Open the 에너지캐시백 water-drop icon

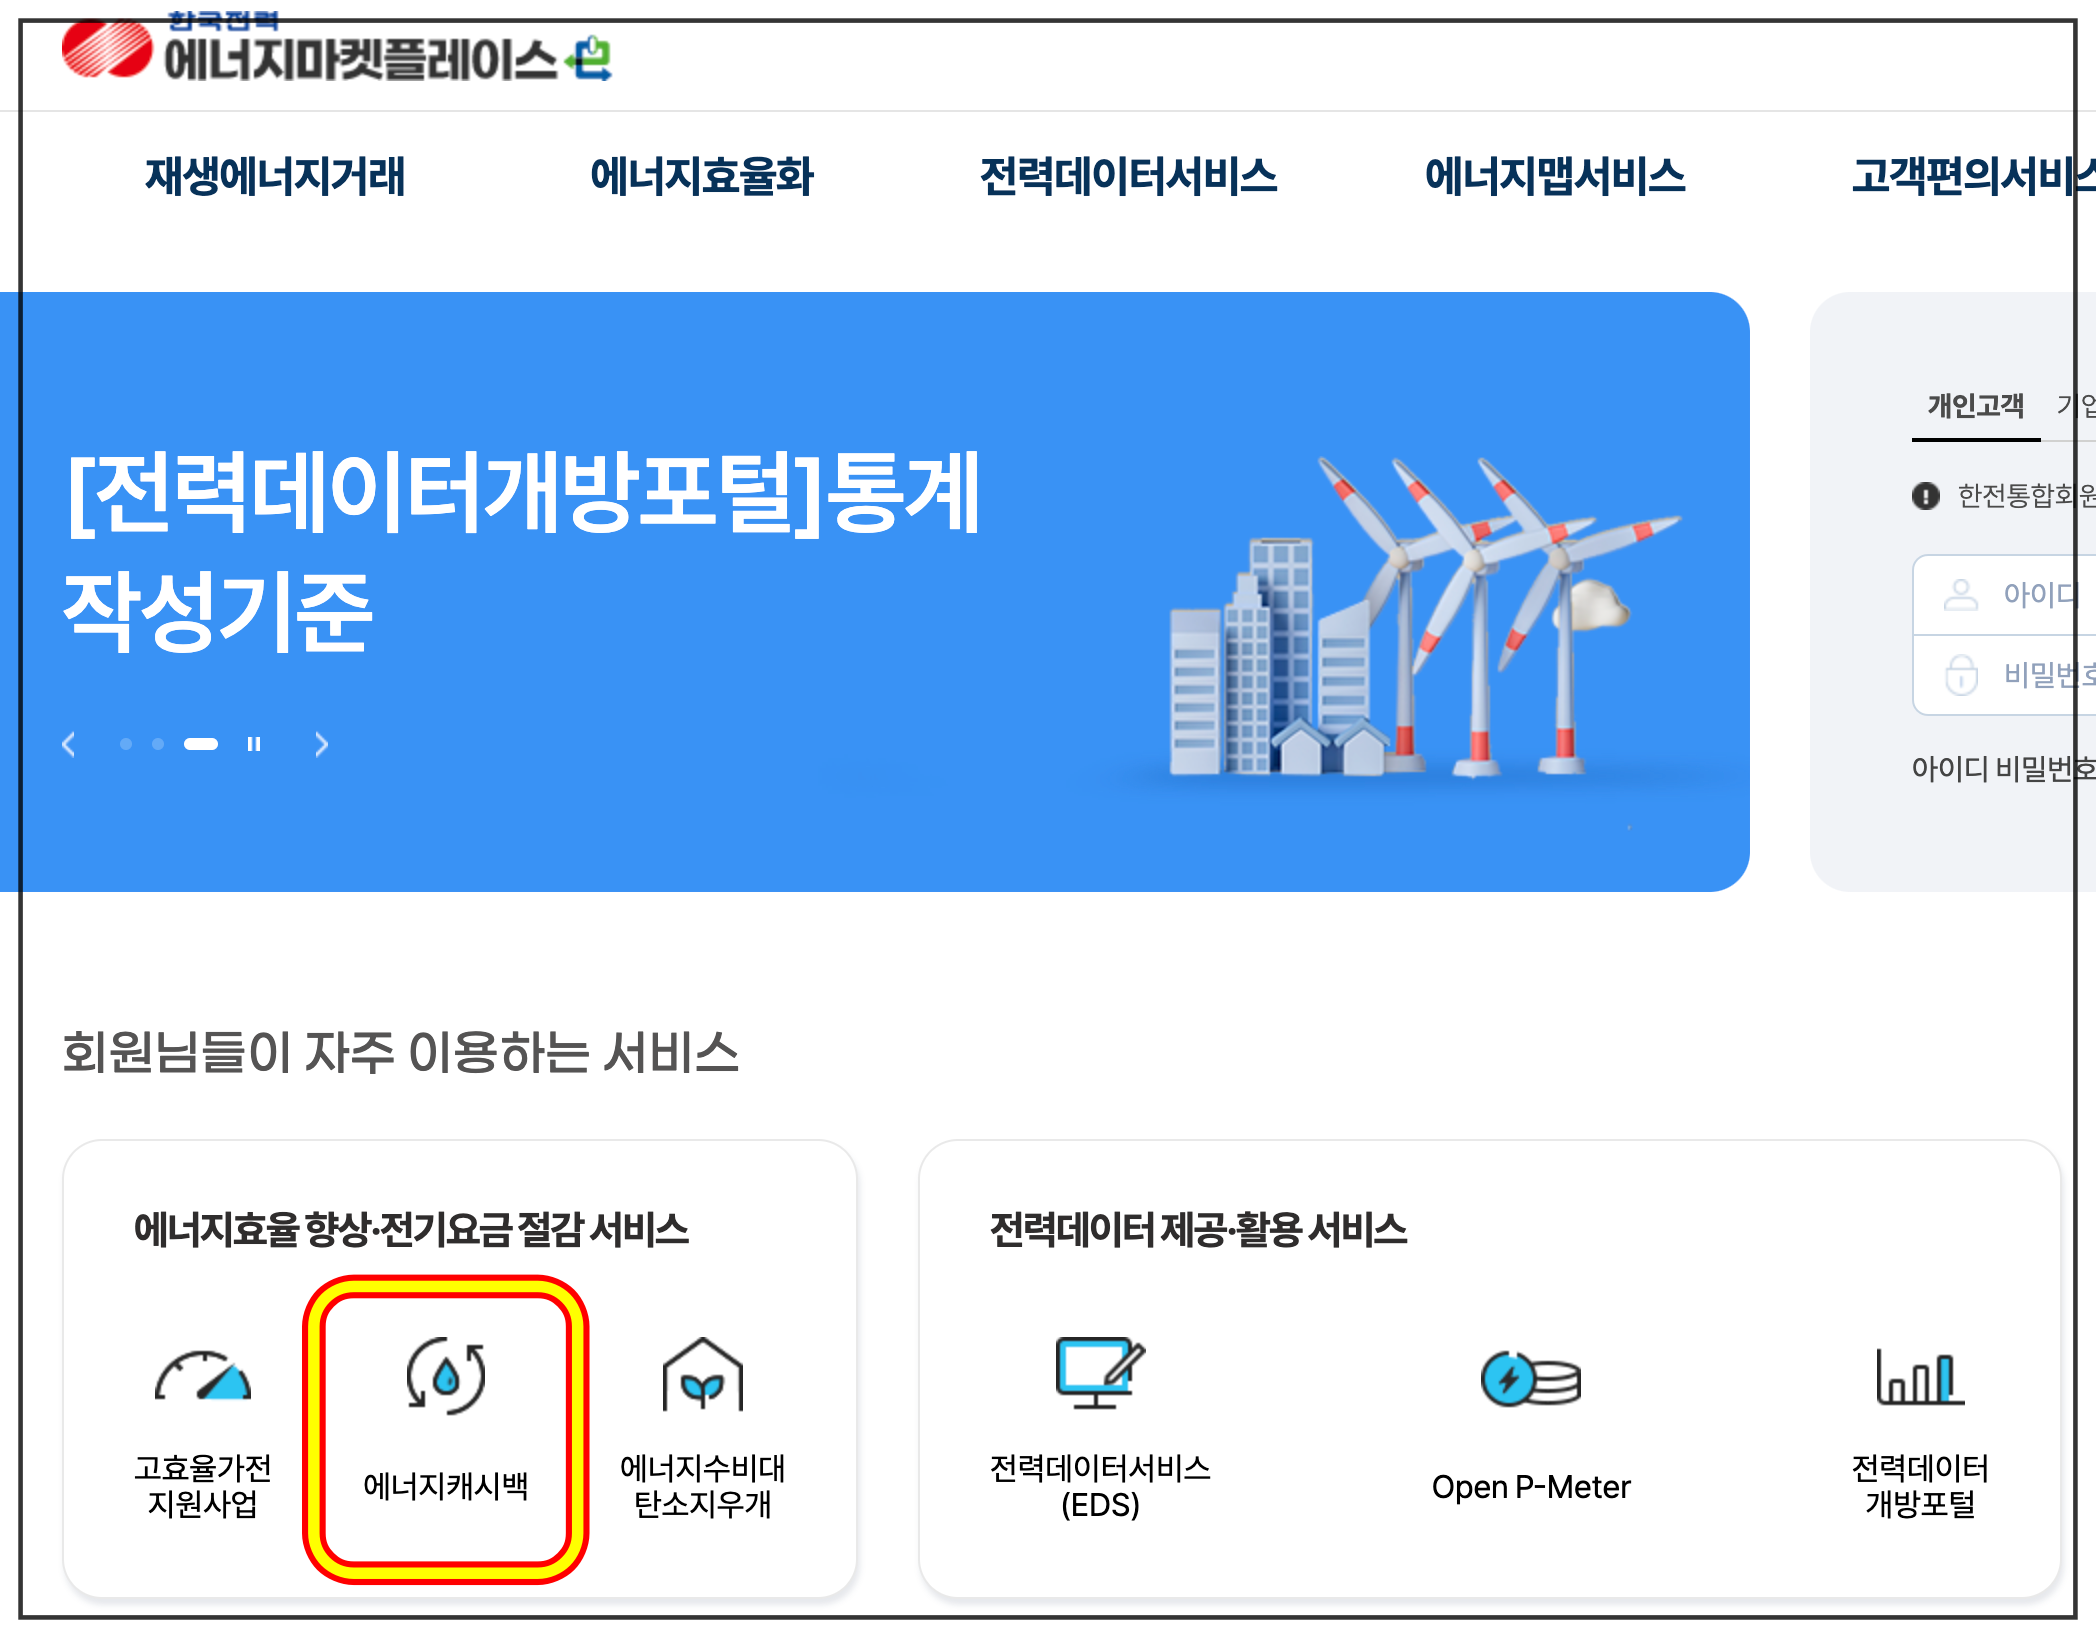click(445, 1378)
